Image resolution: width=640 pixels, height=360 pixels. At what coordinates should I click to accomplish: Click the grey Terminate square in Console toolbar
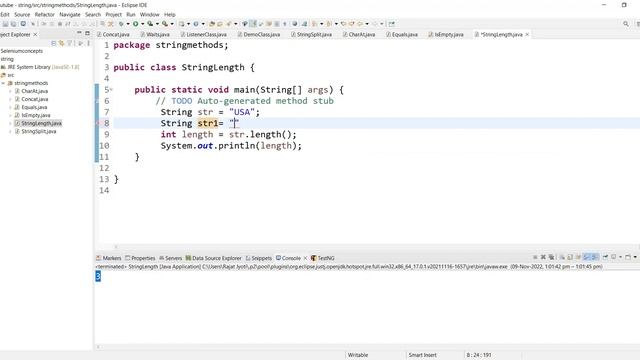[535, 257]
